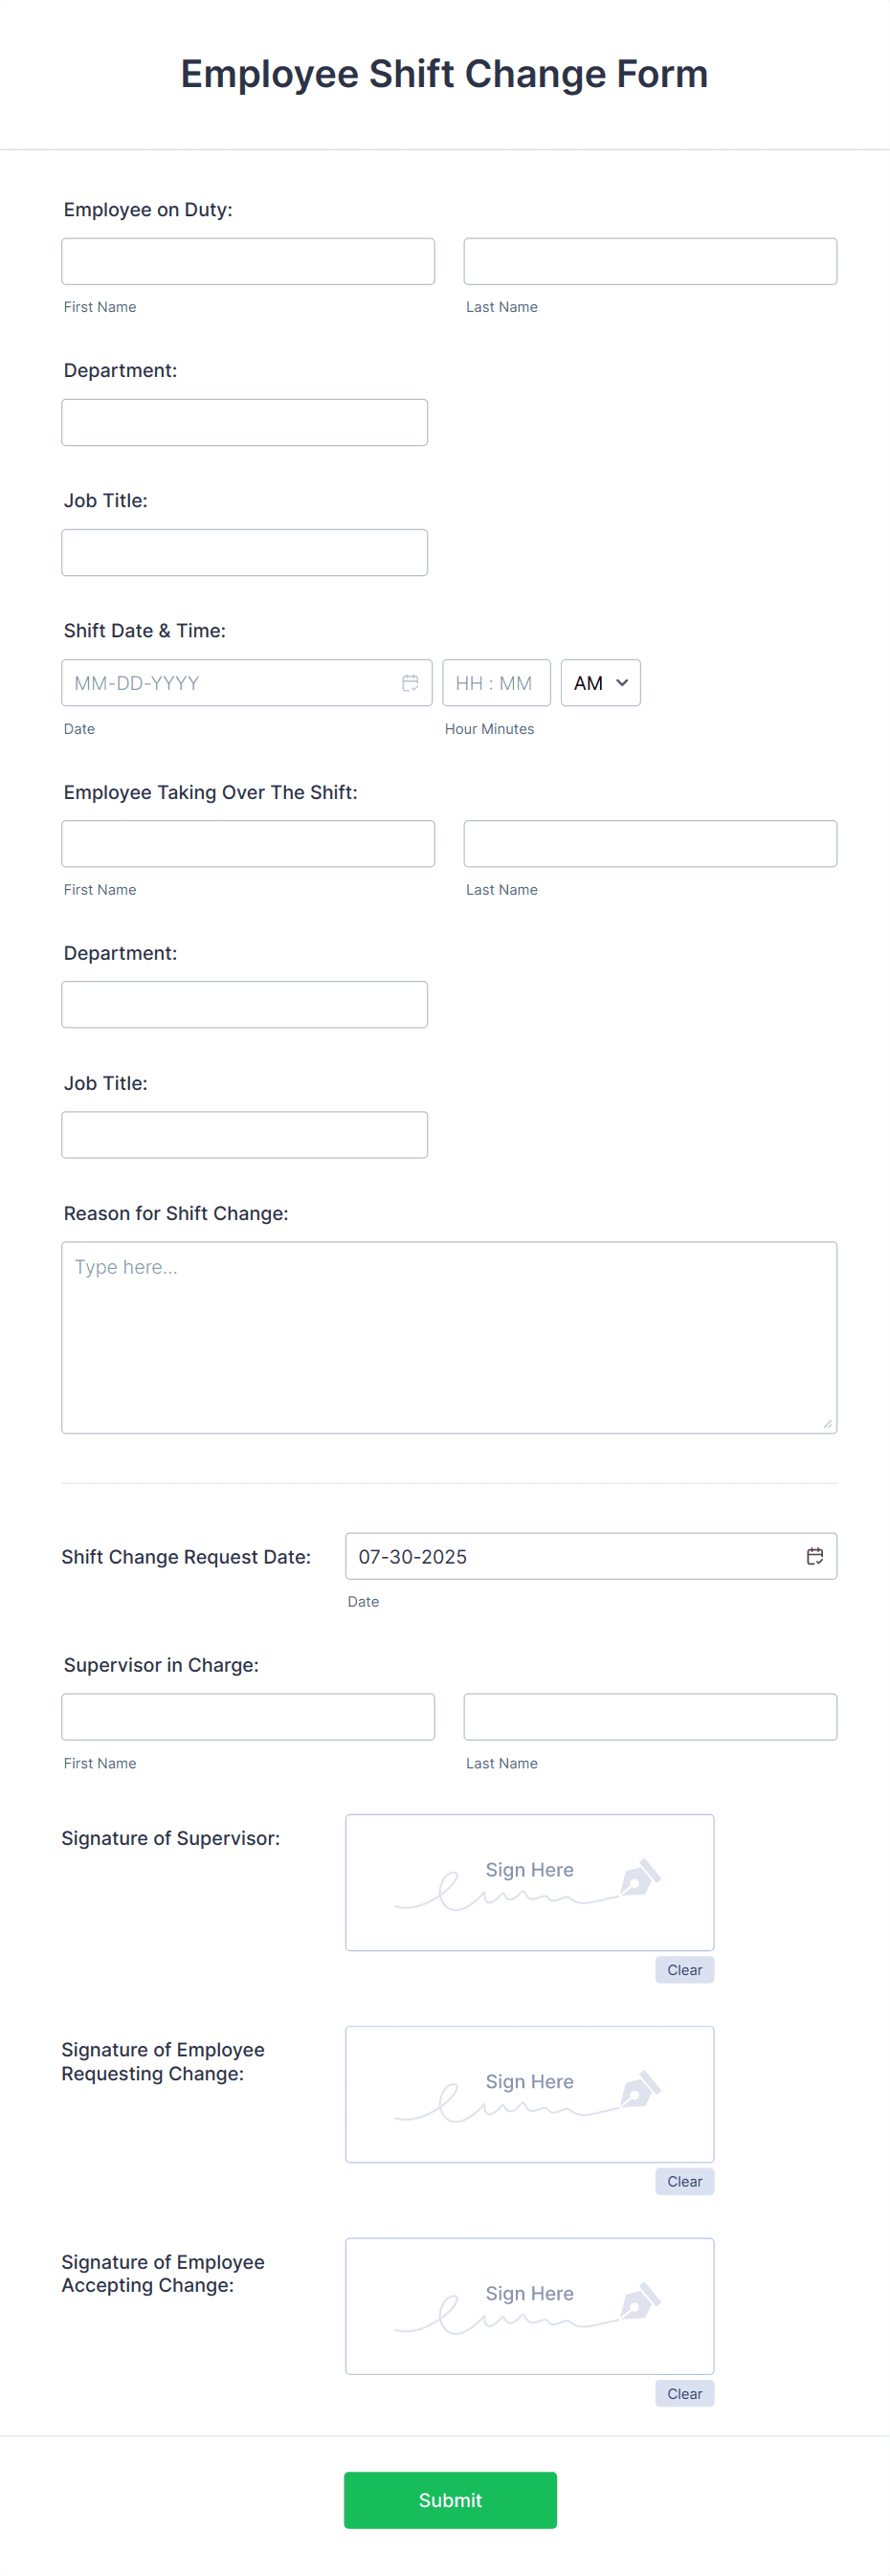890x2576 pixels.
Task: Open the Shift Change Request Date calendar icon
Action: click(814, 1556)
